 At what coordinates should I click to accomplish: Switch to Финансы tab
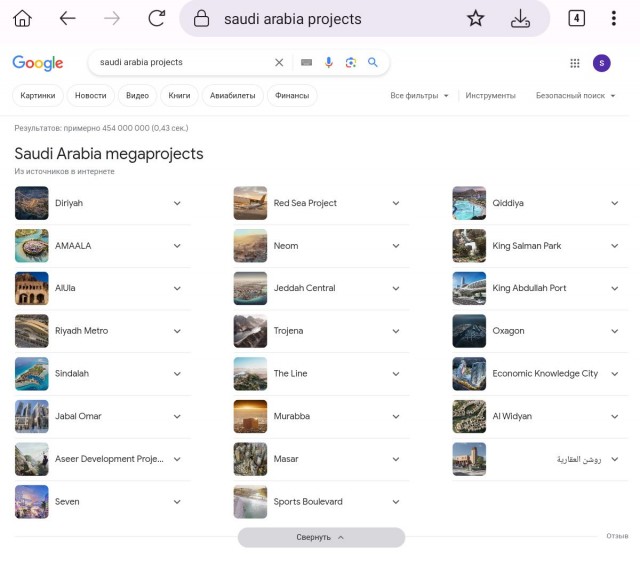(292, 96)
